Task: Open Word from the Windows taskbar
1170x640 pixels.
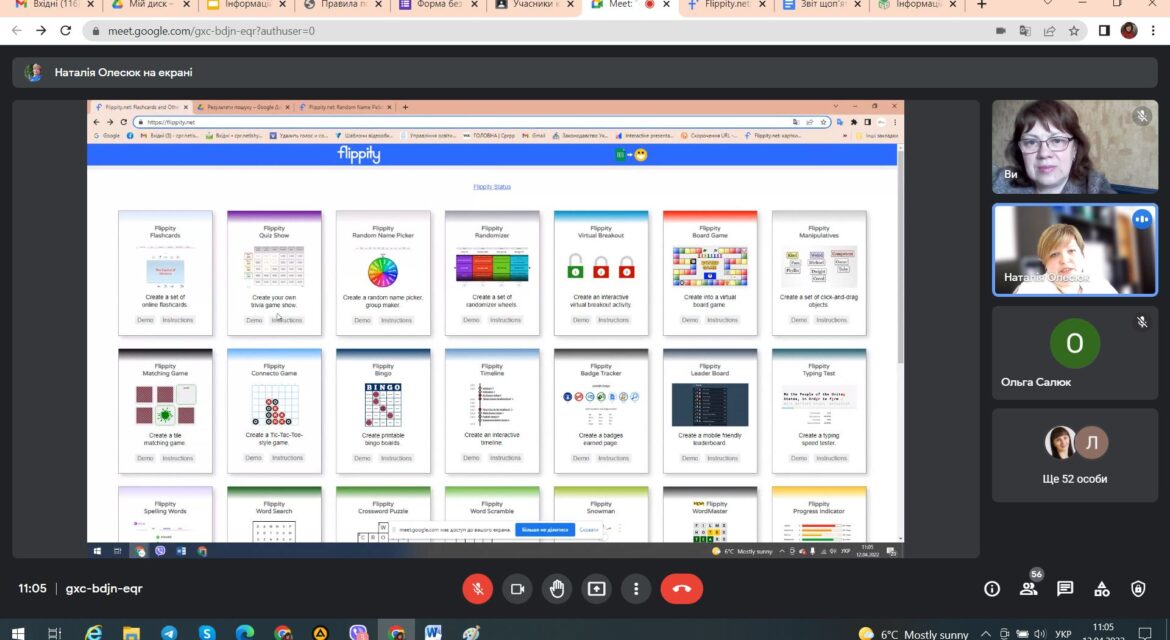Action: pos(433,633)
